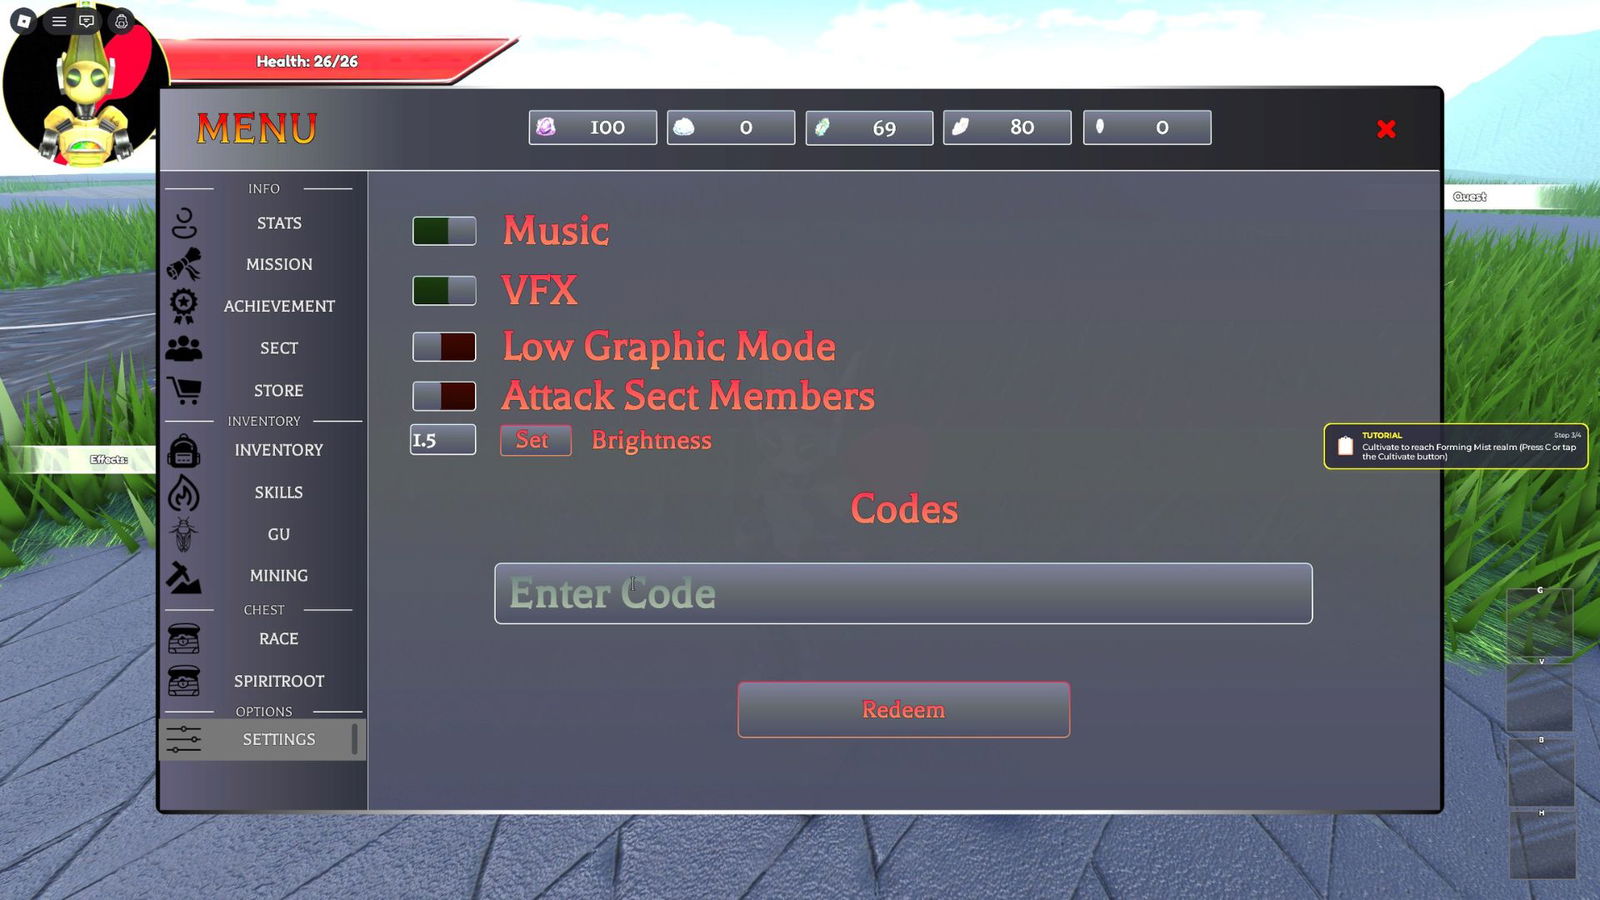The height and width of the screenshot is (900, 1600).
Task: Click the Stats icon in sidebar
Action: pyautogui.click(x=184, y=223)
